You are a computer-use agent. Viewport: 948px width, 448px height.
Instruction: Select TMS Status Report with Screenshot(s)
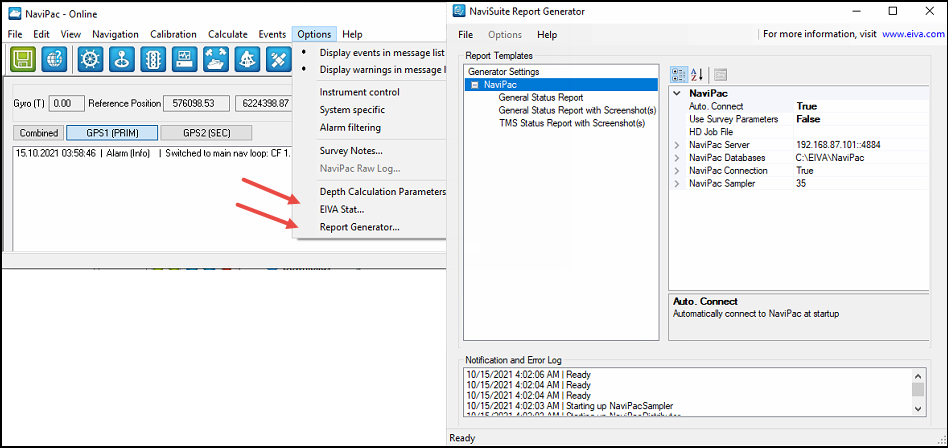572,123
